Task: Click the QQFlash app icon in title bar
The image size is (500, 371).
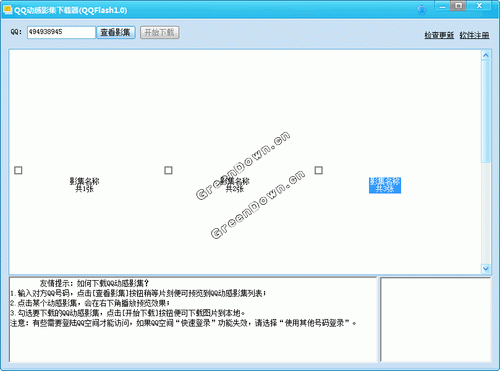Action: click(7, 10)
